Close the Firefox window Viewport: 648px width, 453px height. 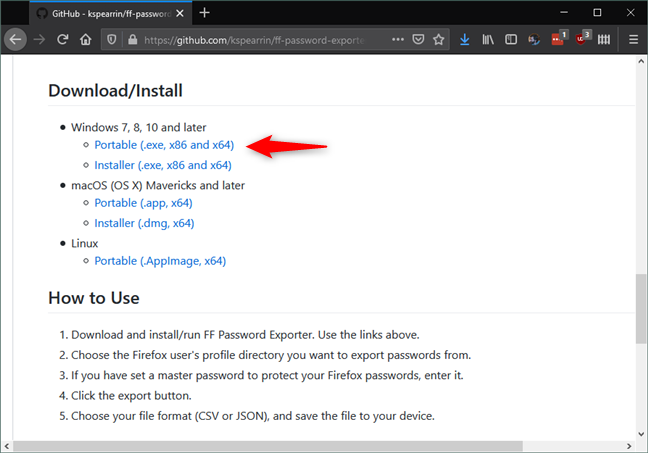coord(630,13)
